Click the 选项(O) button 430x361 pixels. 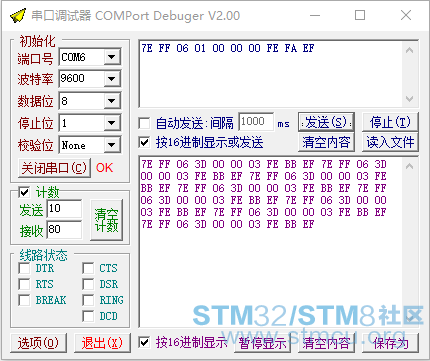coord(38,343)
